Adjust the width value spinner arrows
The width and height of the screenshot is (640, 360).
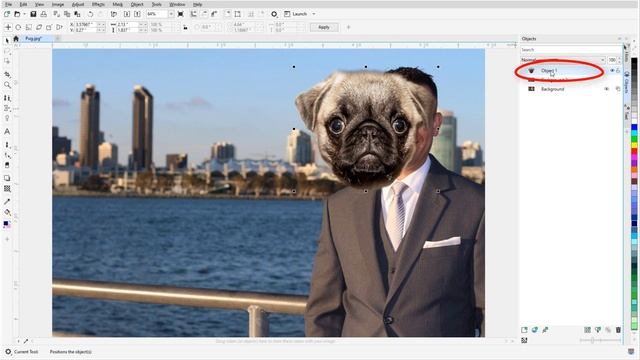(143, 24)
